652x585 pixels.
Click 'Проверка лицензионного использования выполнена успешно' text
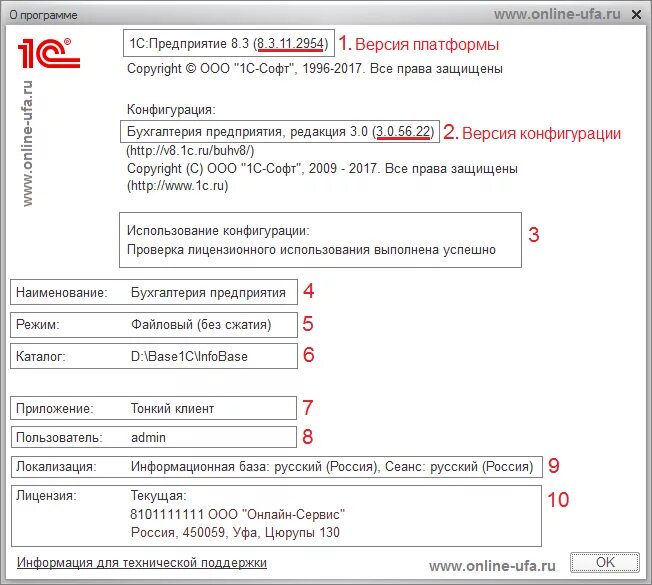pyautogui.click(x=311, y=249)
